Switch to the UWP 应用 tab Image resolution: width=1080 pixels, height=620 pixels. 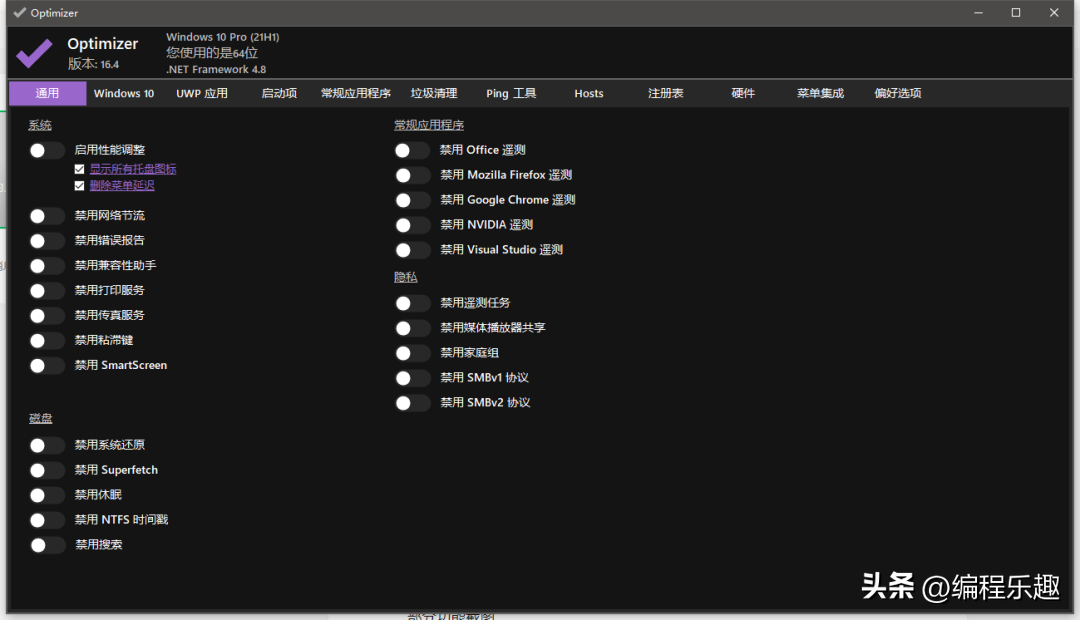[x=202, y=93]
